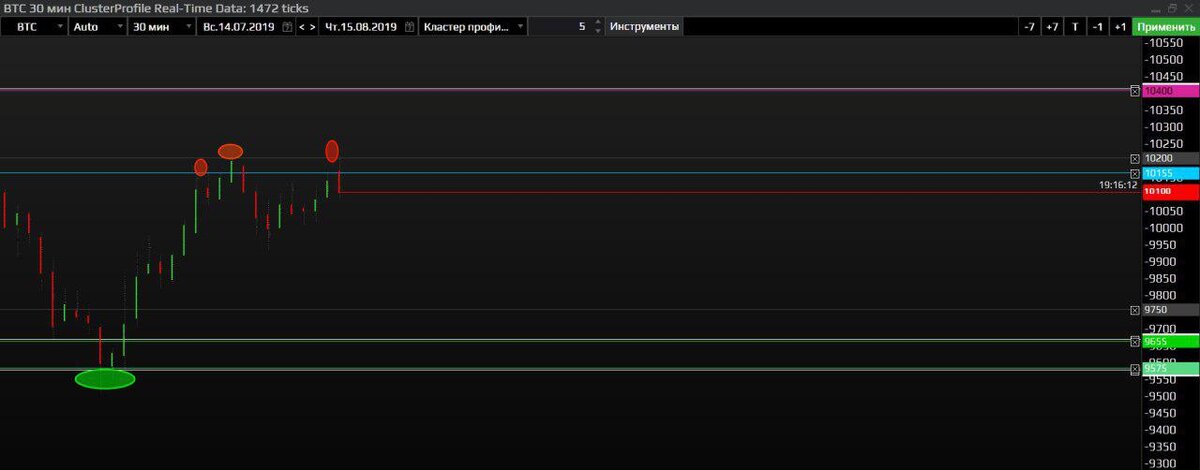Select the gray 10200 price label
The width and height of the screenshot is (1200, 470).
[x=1171, y=158]
